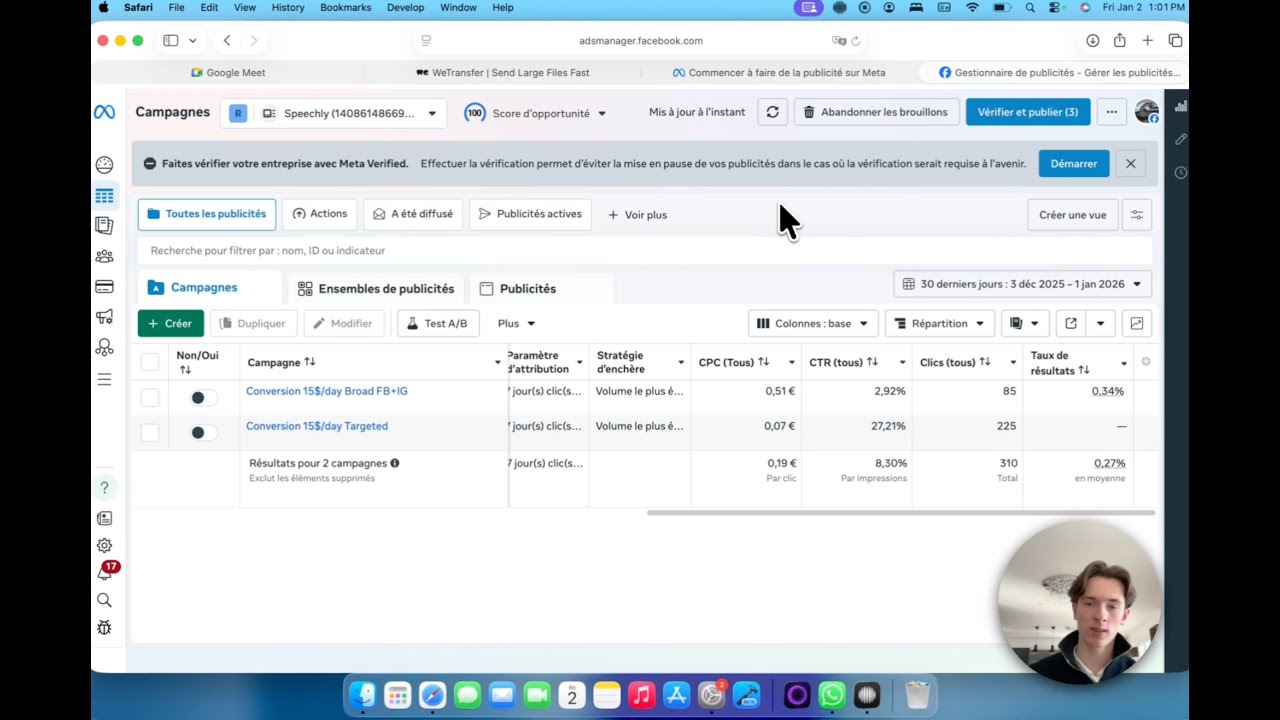Image resolution: width=1280 pixels, height=720 pixels.
Task: Click the Créer une vue button
Action: [1072, 215]
